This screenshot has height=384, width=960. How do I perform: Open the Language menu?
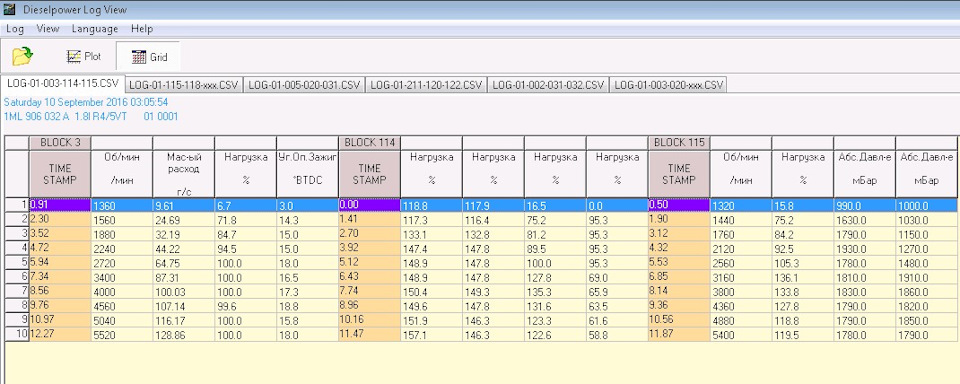[95, 29]
